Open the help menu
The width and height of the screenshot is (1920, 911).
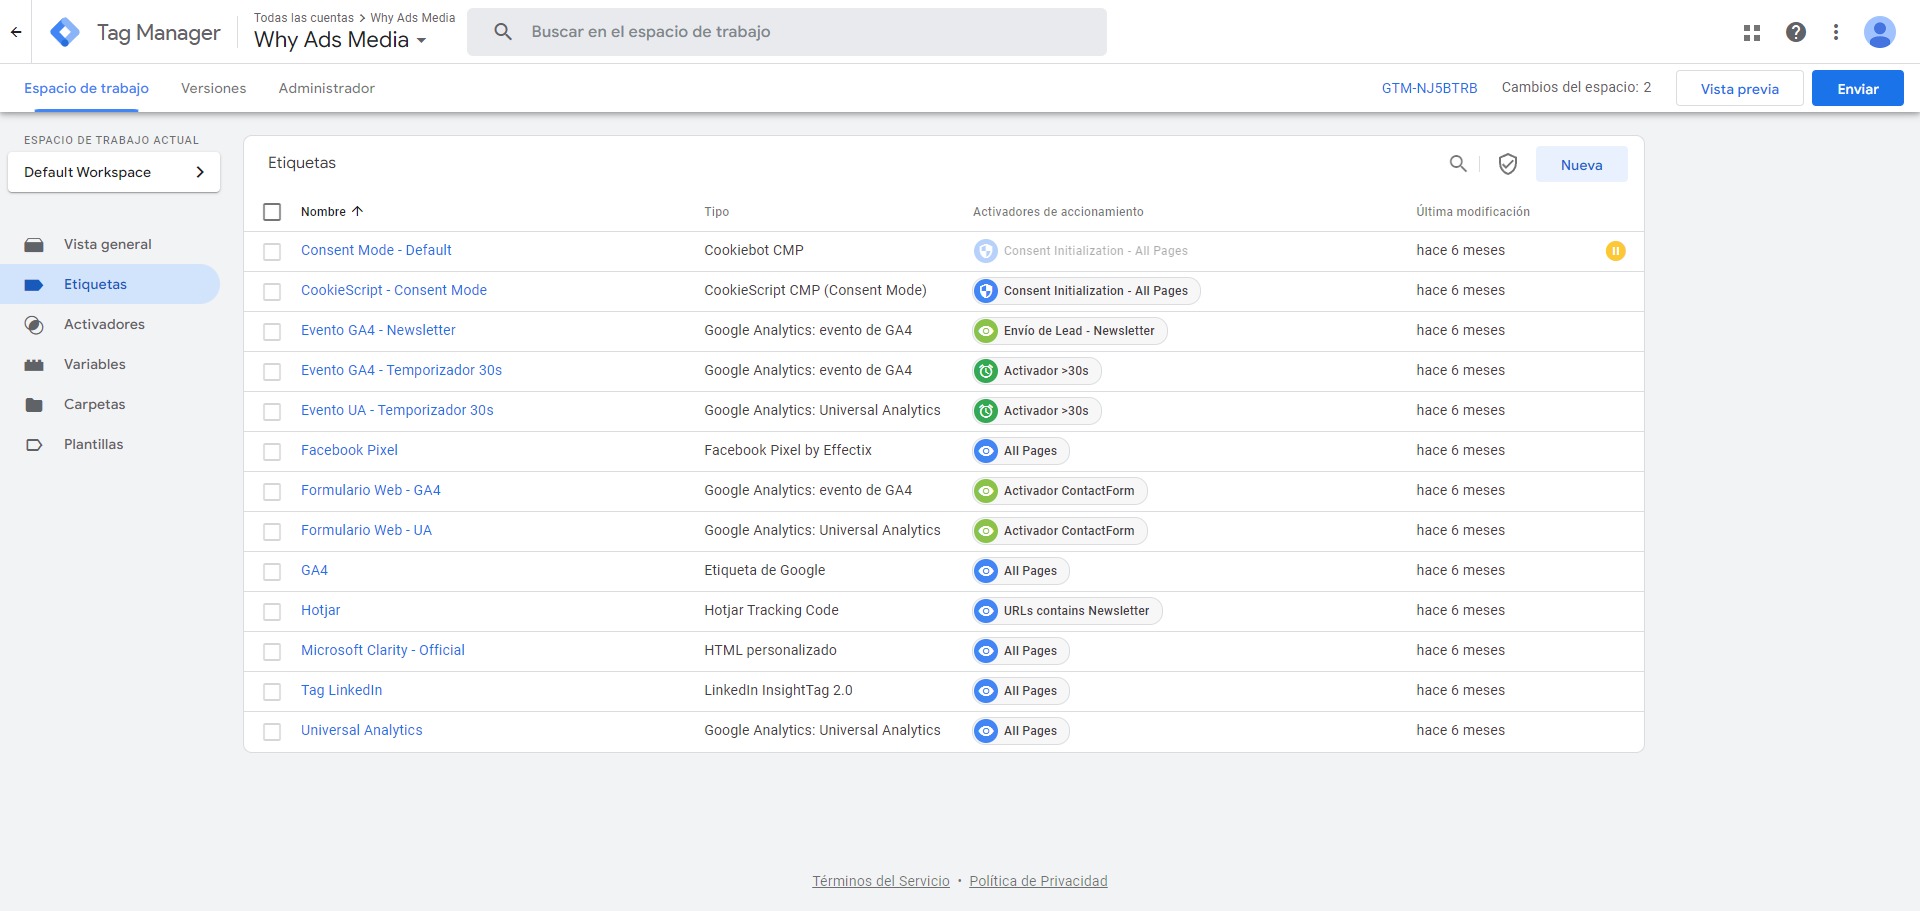[x=1796, y=32]
